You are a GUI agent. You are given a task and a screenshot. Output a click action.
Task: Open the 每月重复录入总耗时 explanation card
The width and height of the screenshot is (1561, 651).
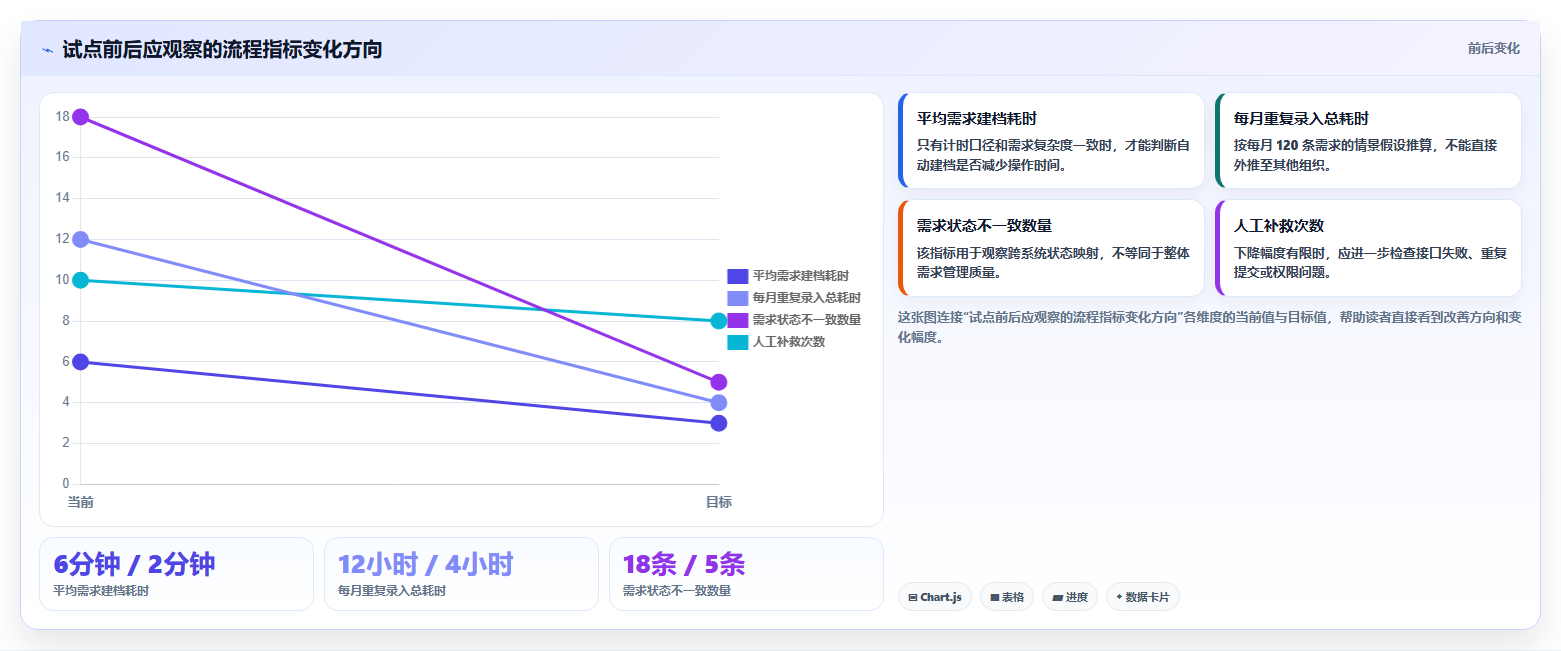pyautogui.click(x=1368, y=141)
